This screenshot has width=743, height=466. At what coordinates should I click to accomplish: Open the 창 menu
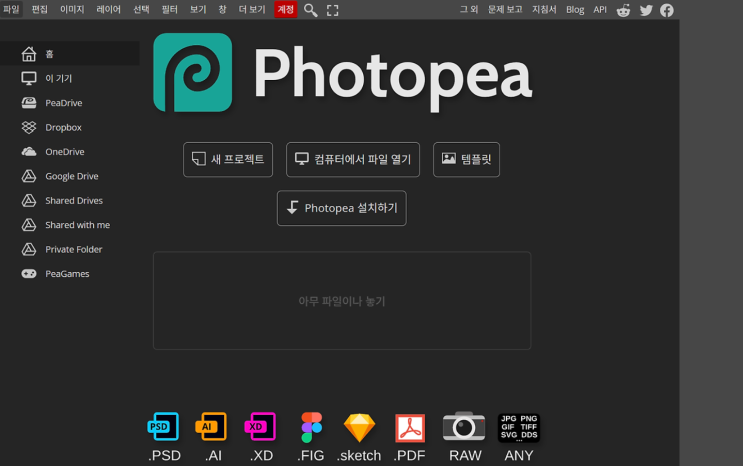tap(222, 9)
